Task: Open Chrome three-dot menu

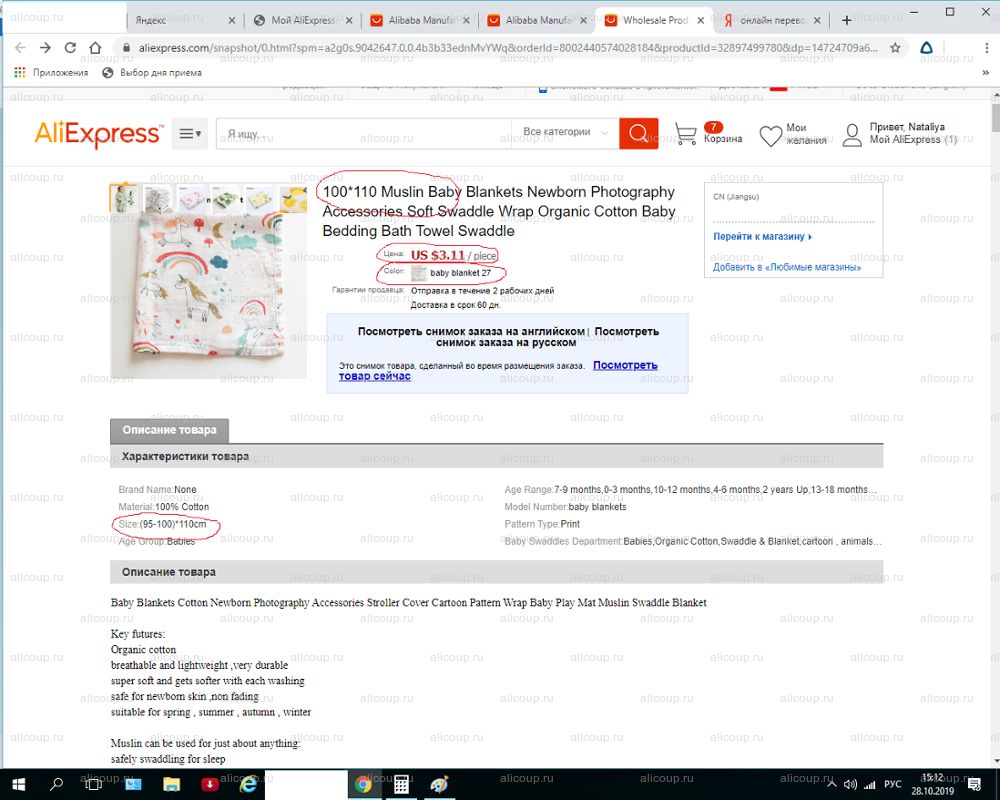Action: point(987,48)
